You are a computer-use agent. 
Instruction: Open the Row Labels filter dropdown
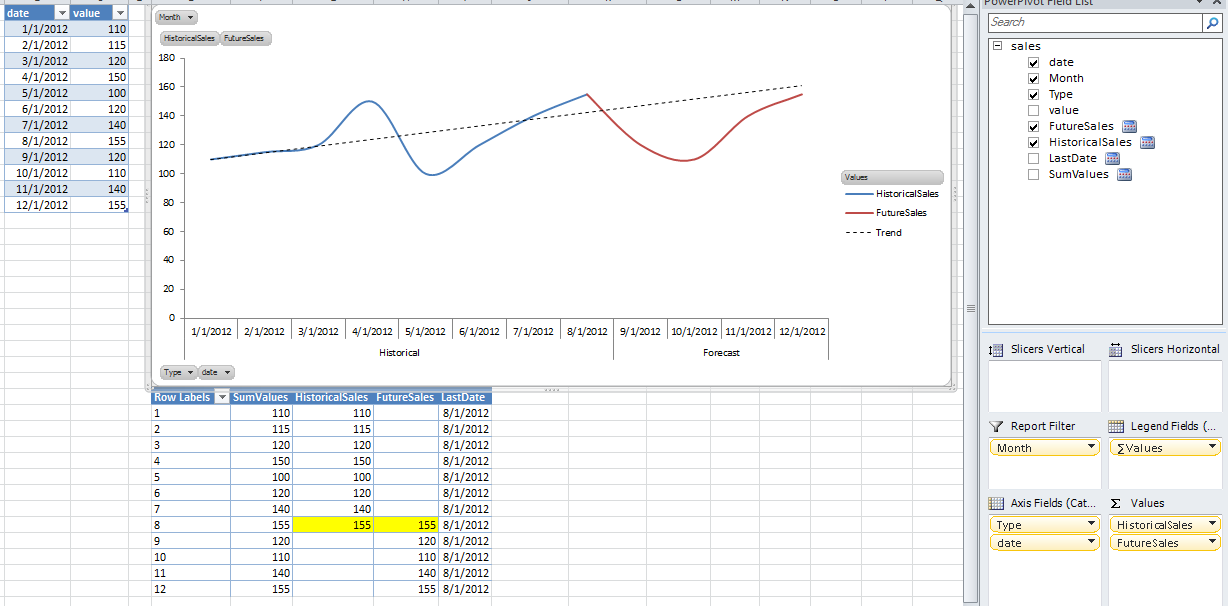[222, 397]
